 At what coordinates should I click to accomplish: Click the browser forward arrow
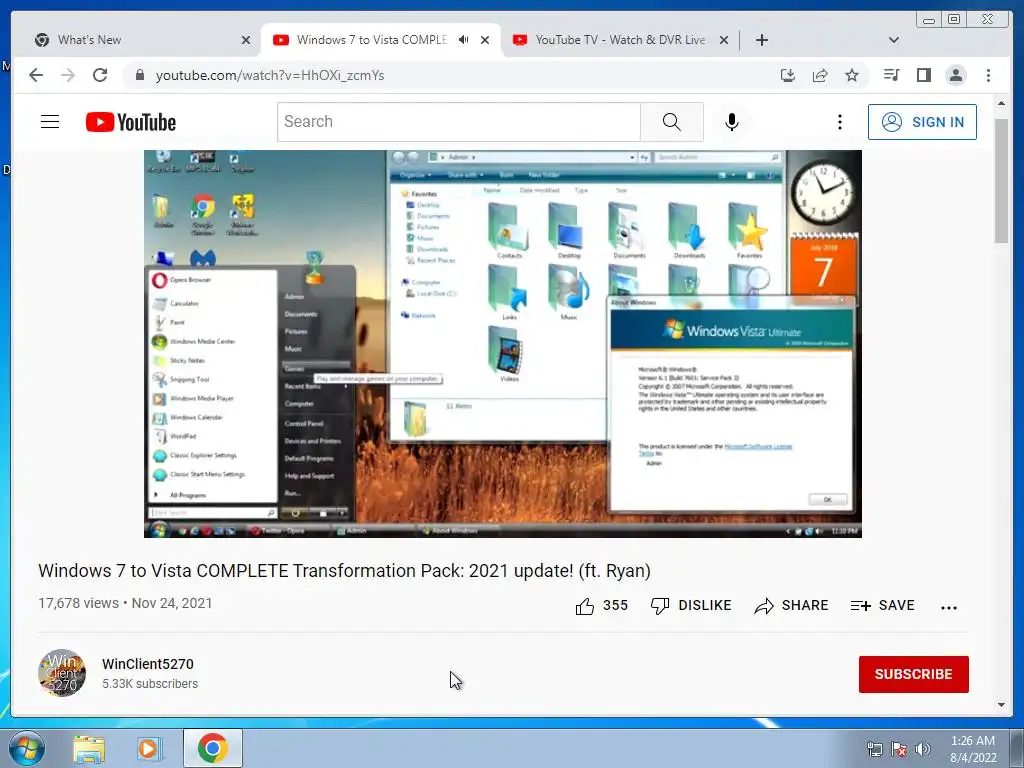click(68, 75)
